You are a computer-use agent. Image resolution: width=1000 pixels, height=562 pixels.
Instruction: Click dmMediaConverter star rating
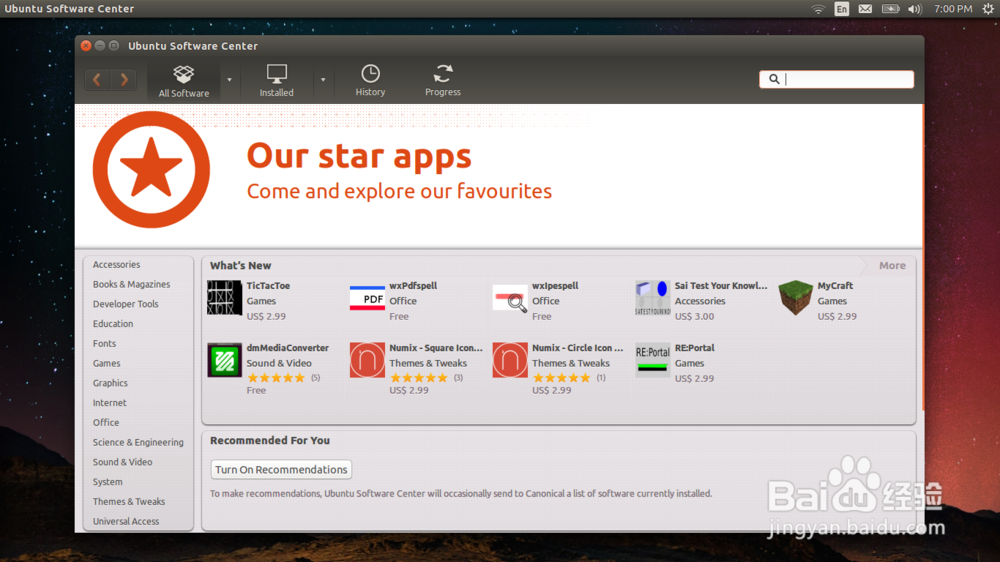pos(276,378)
